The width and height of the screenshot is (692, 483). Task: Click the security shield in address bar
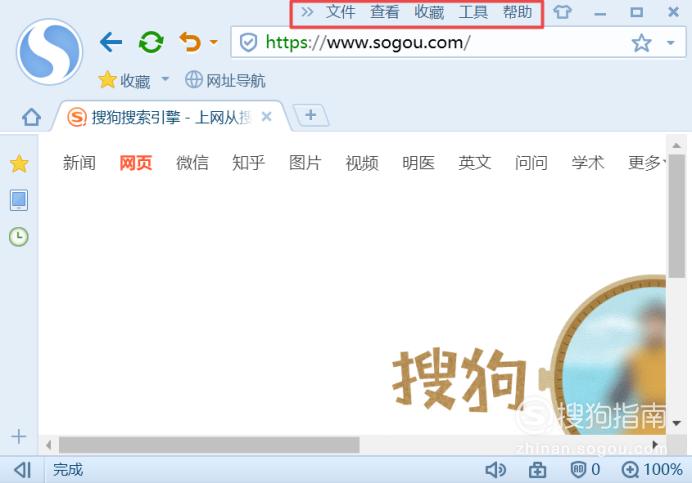pyautogui.click(x=248, y=42)
